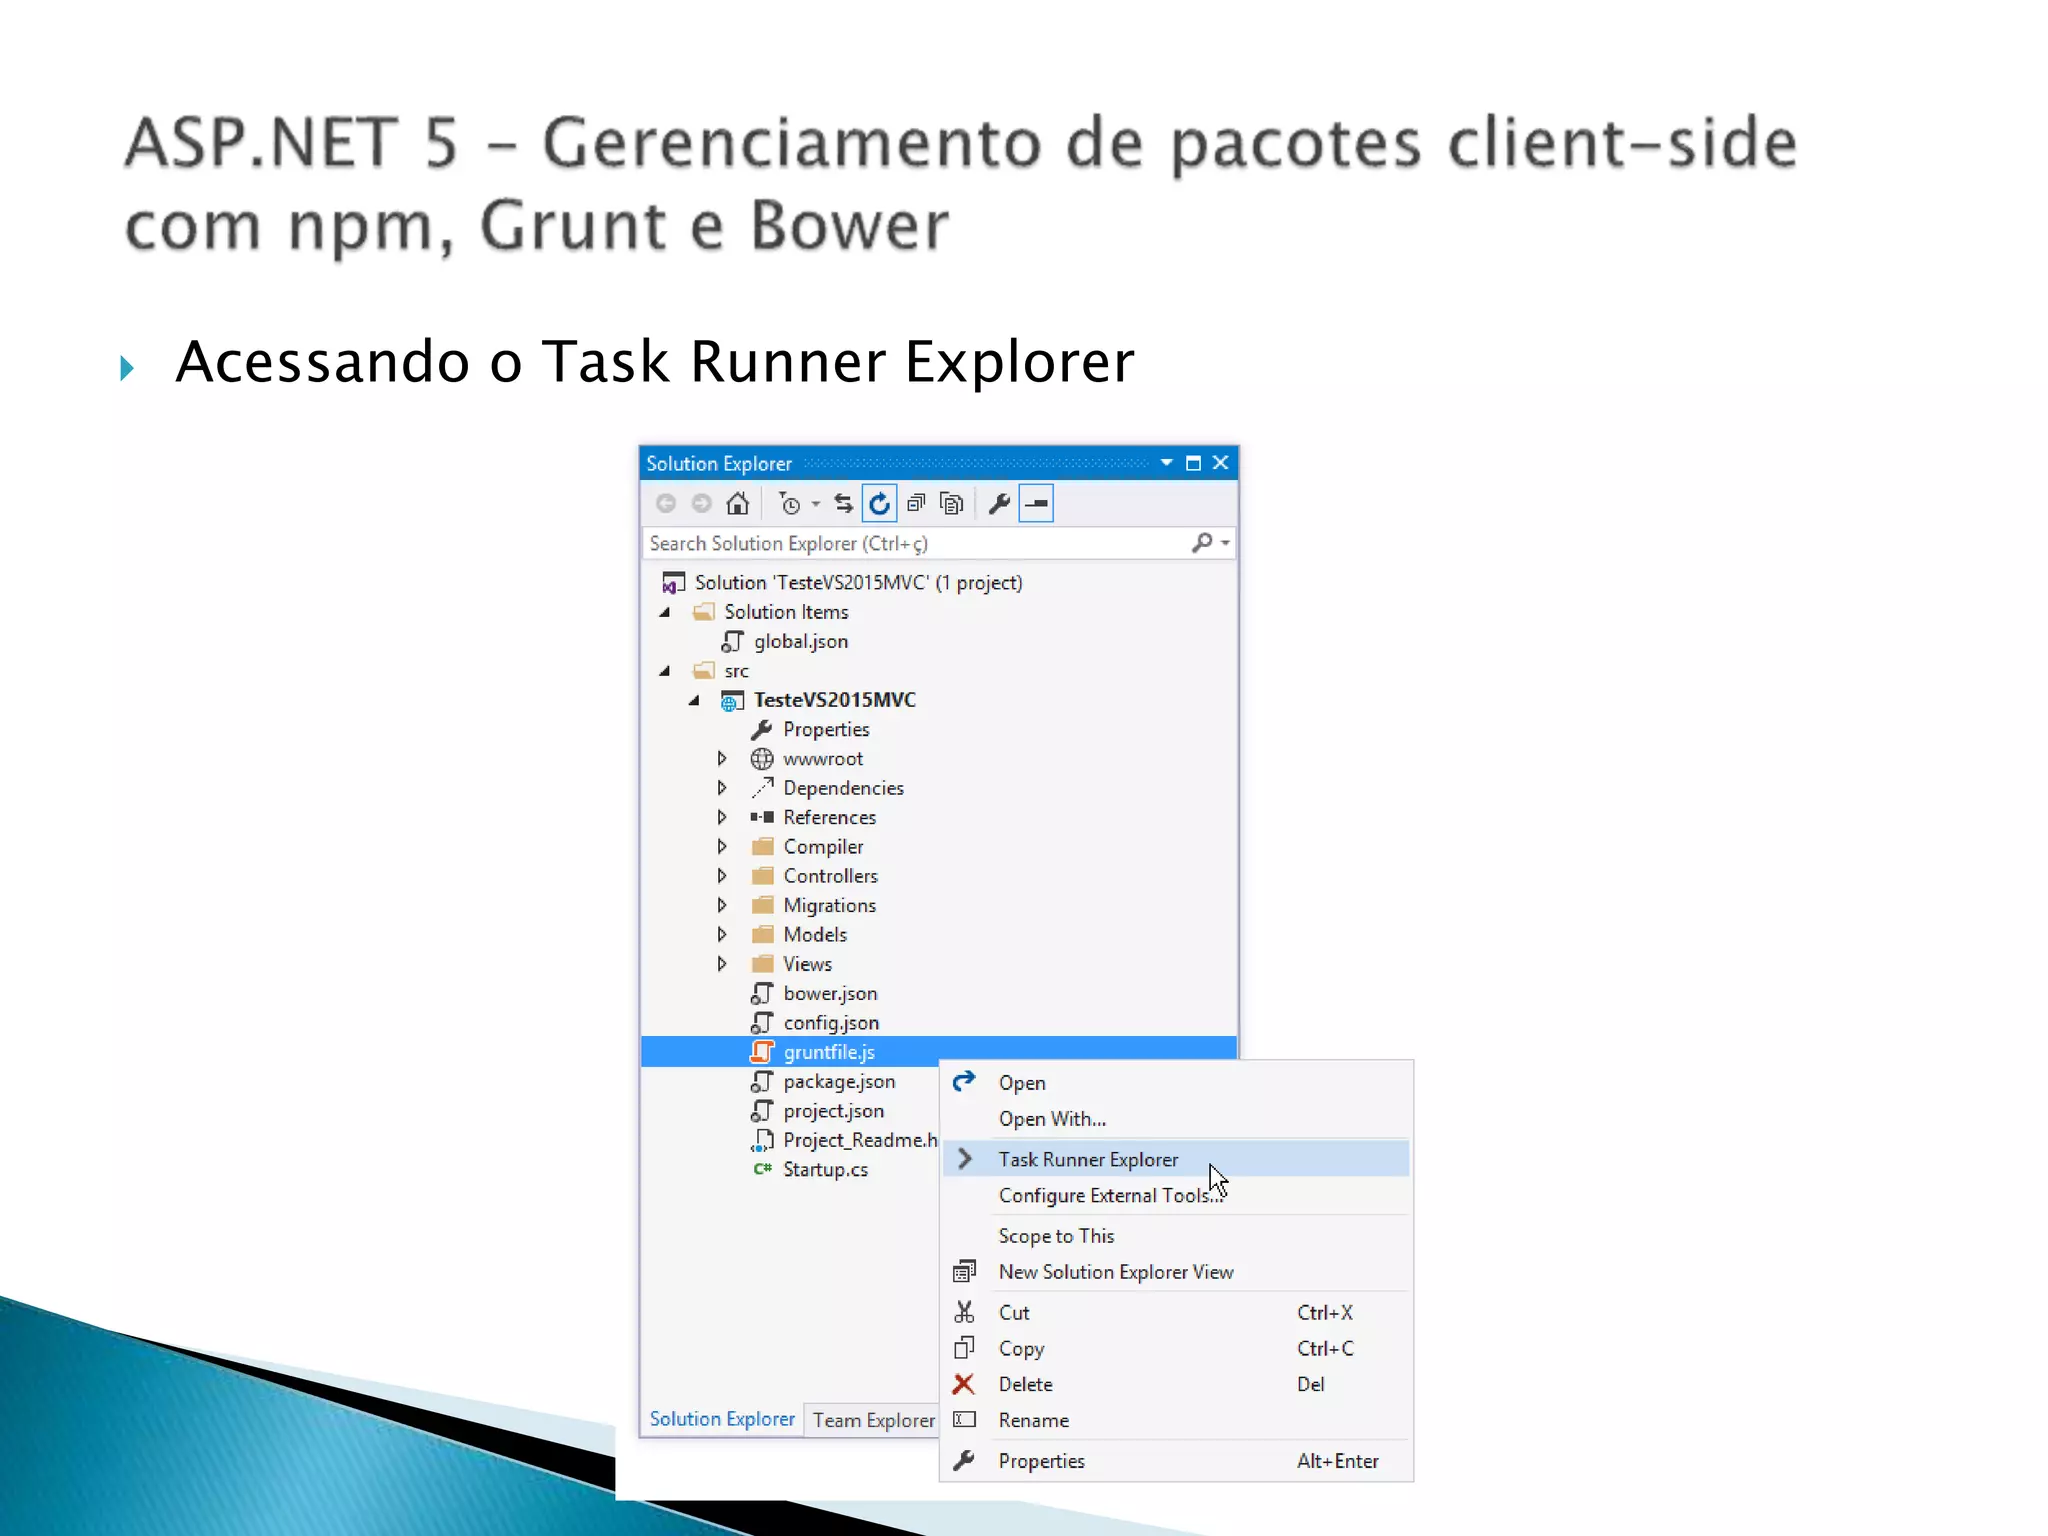Click the Solution Items folder icon
This screenshot has height=1536, width=2048.
coord(704,612)
